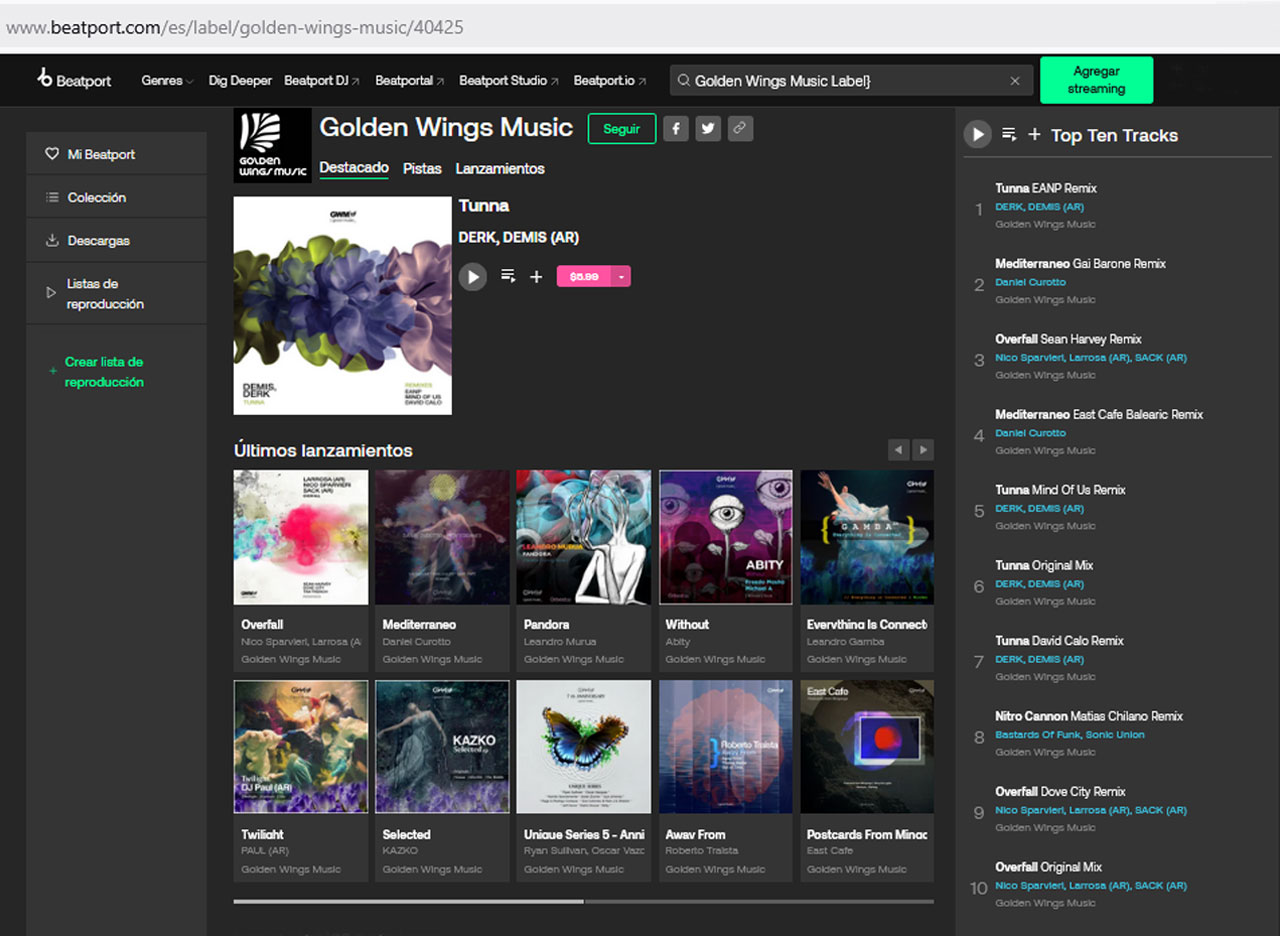Open Everything Is Connected release cover

(867, 537)
